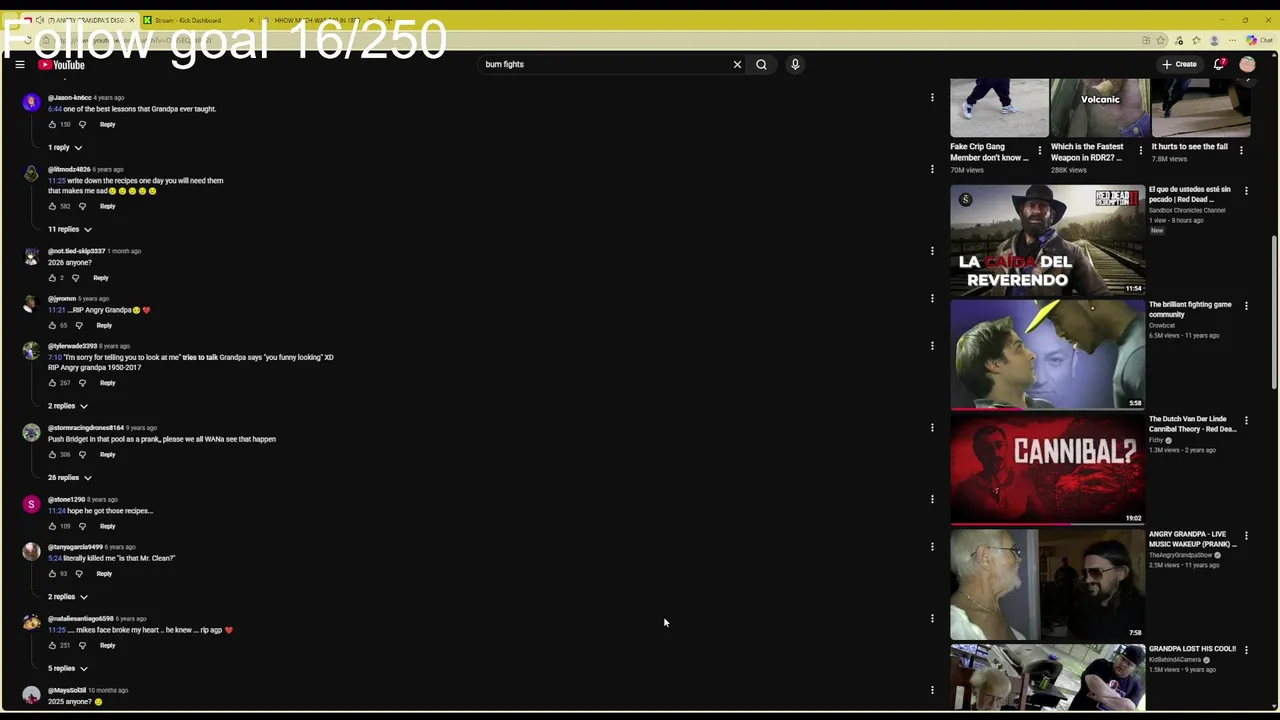1280x720 pixels.
Task: Open options menu for @tanyagarcia9499 comment
Action: pos(932,547)
